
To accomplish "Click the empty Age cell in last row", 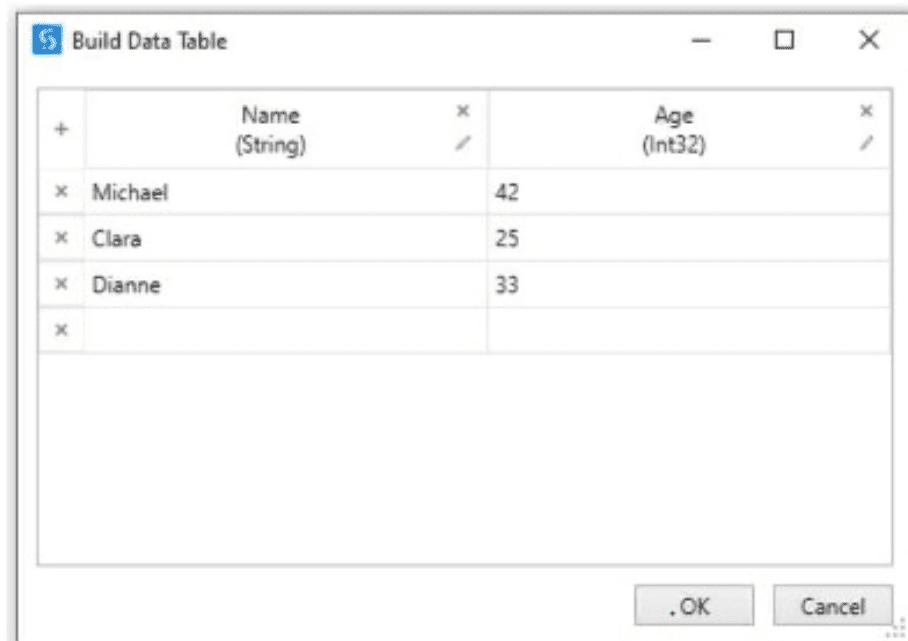I will point(689,331).
